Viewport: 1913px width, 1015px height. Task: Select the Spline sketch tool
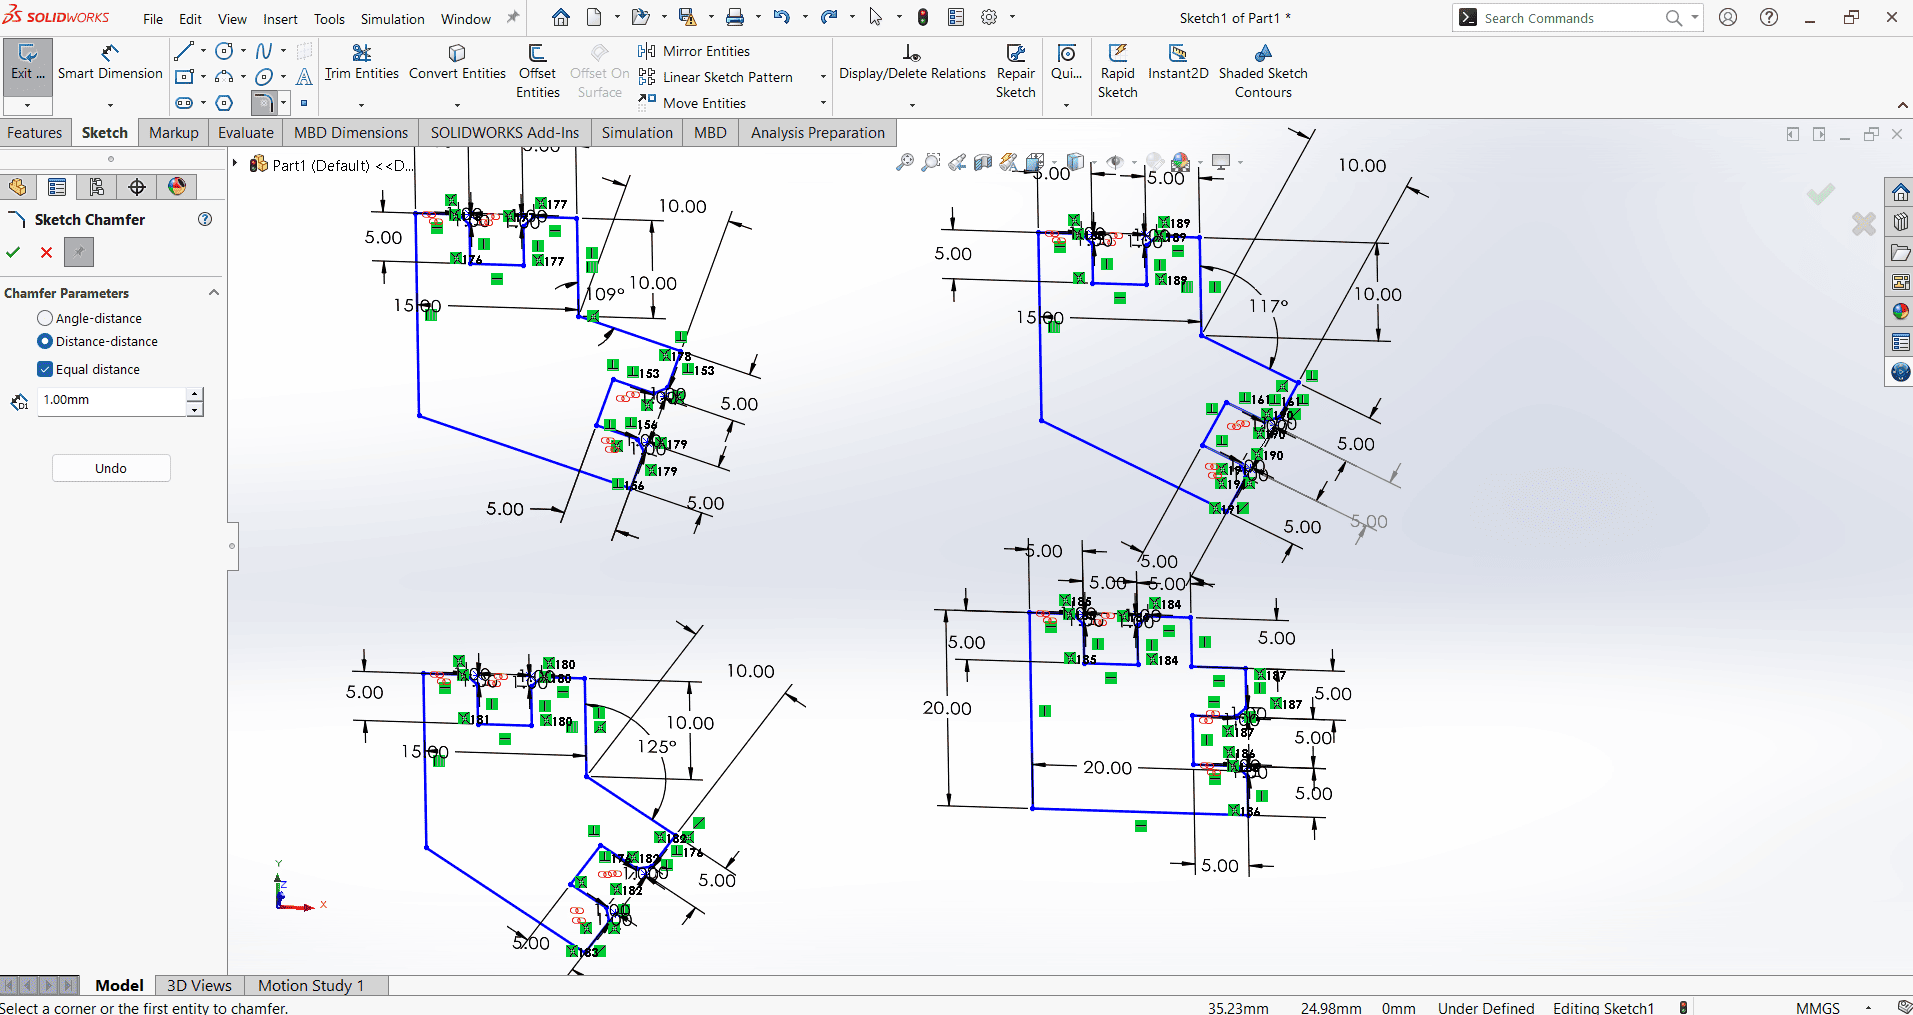[x=264, y=51]
